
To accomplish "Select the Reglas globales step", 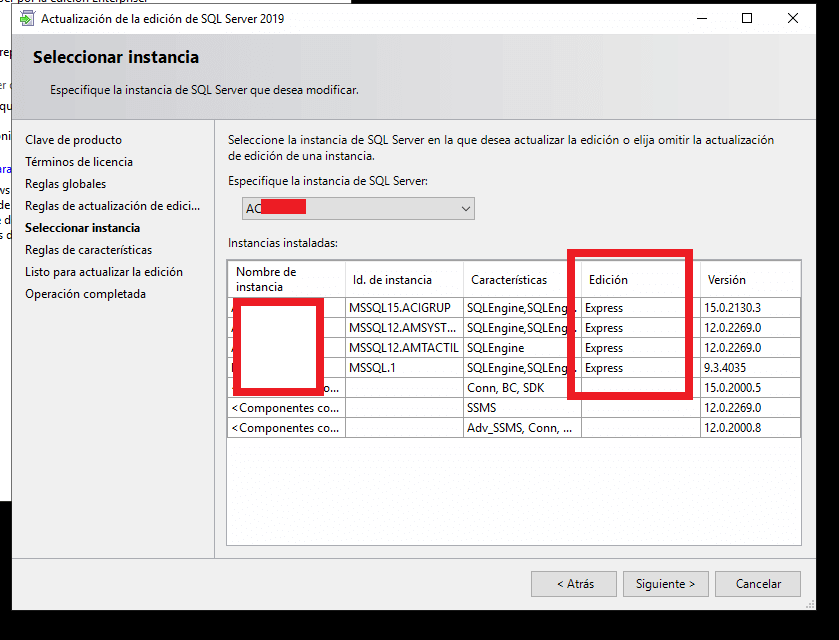I will pyautogui.click(x=65, y=184).
